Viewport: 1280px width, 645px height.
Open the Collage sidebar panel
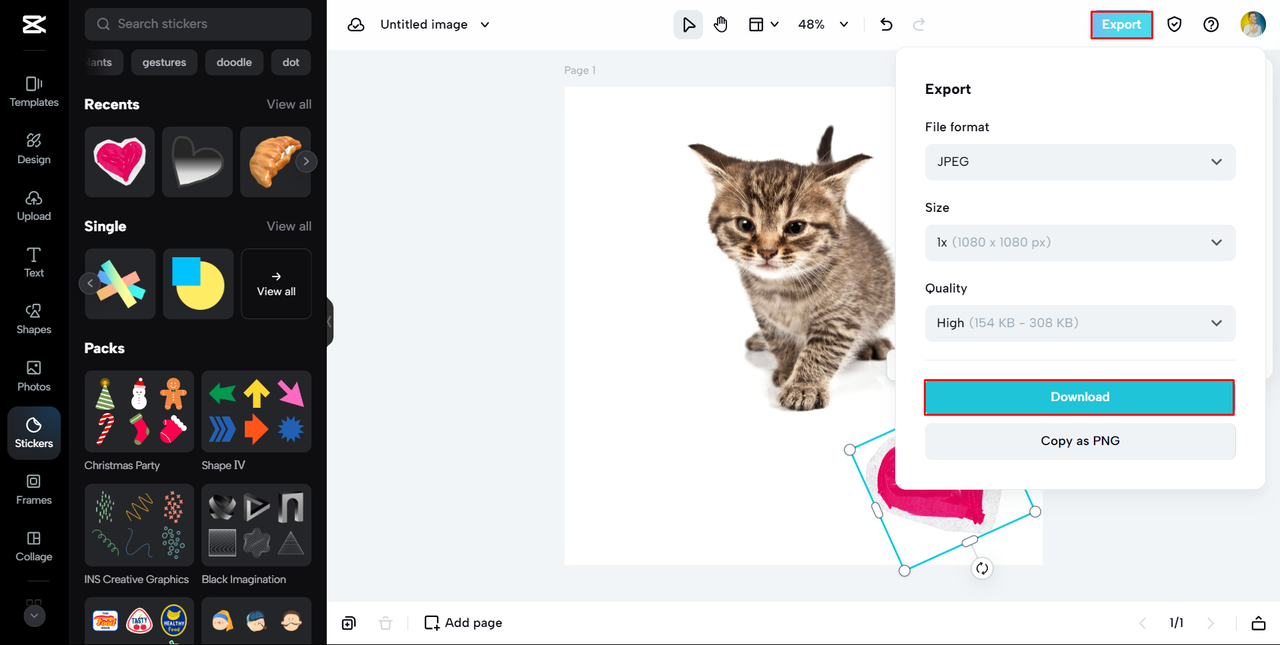[34, 546]
